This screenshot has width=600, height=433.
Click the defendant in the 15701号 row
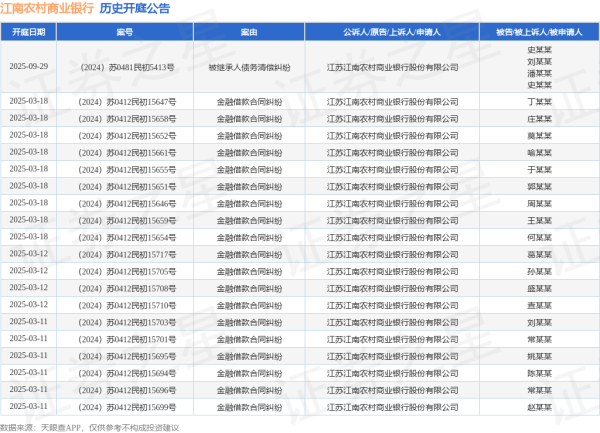point(540,339)
